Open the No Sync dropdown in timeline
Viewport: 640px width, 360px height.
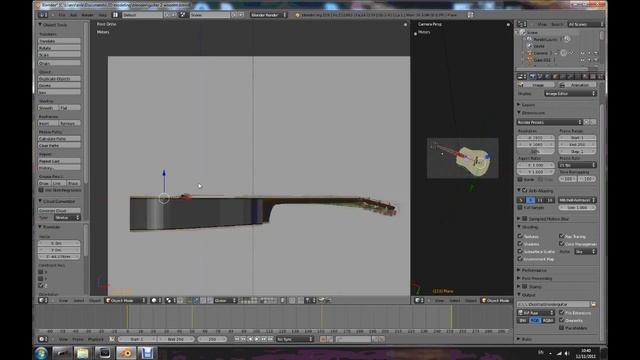(x=295, y=339)
